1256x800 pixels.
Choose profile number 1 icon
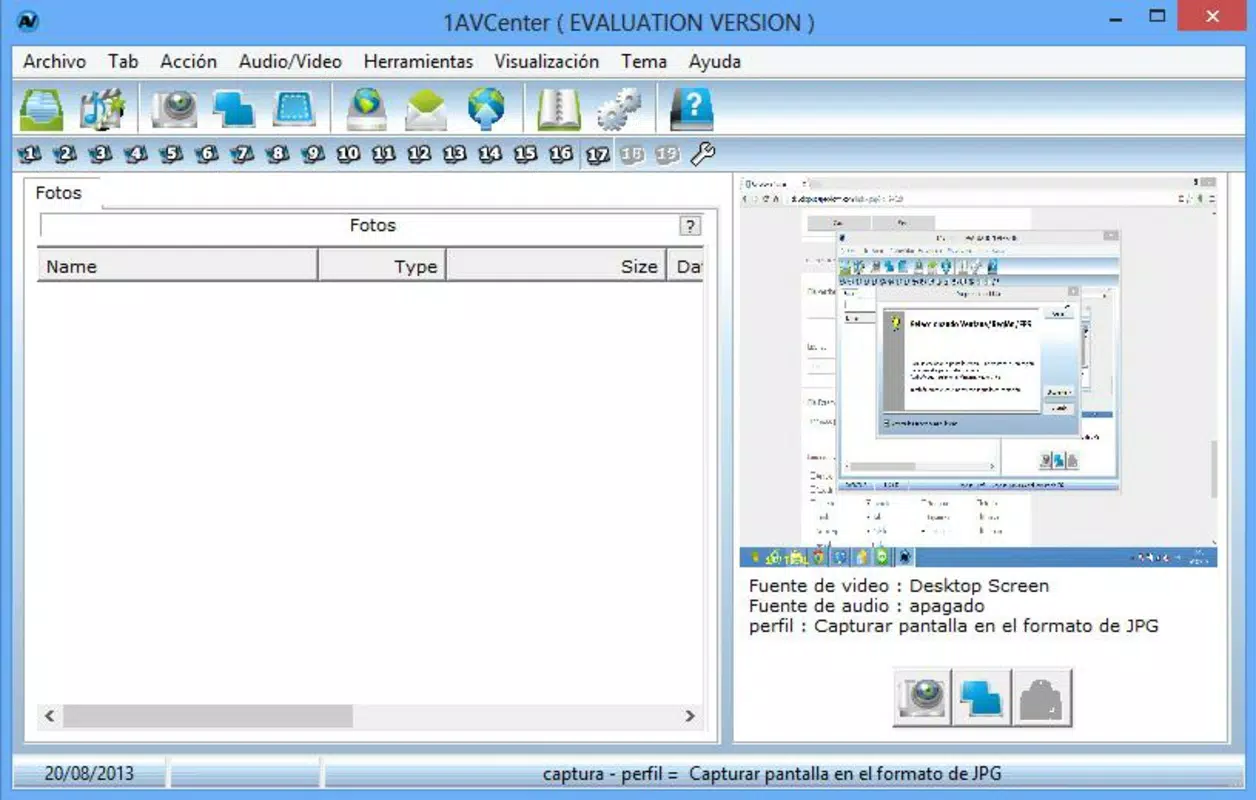pyautogui.click(x=30, y=154)
